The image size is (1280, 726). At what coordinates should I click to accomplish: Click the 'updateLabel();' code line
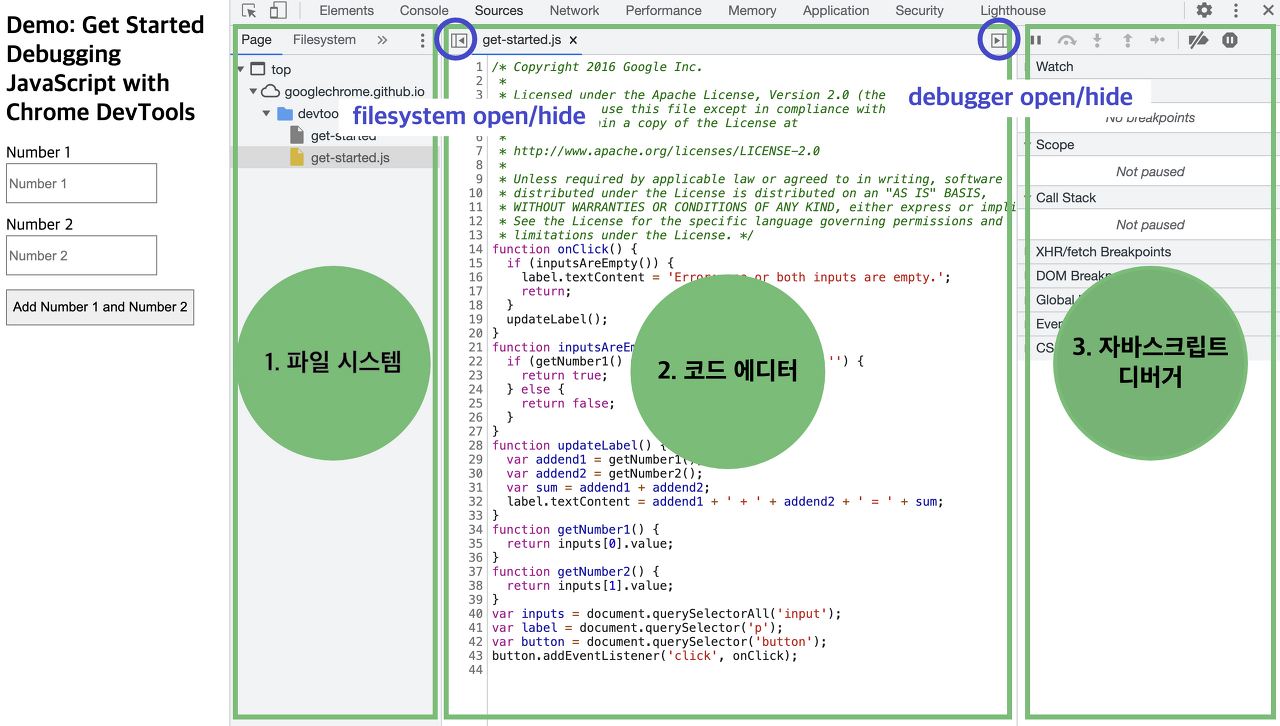click(557, 319)
